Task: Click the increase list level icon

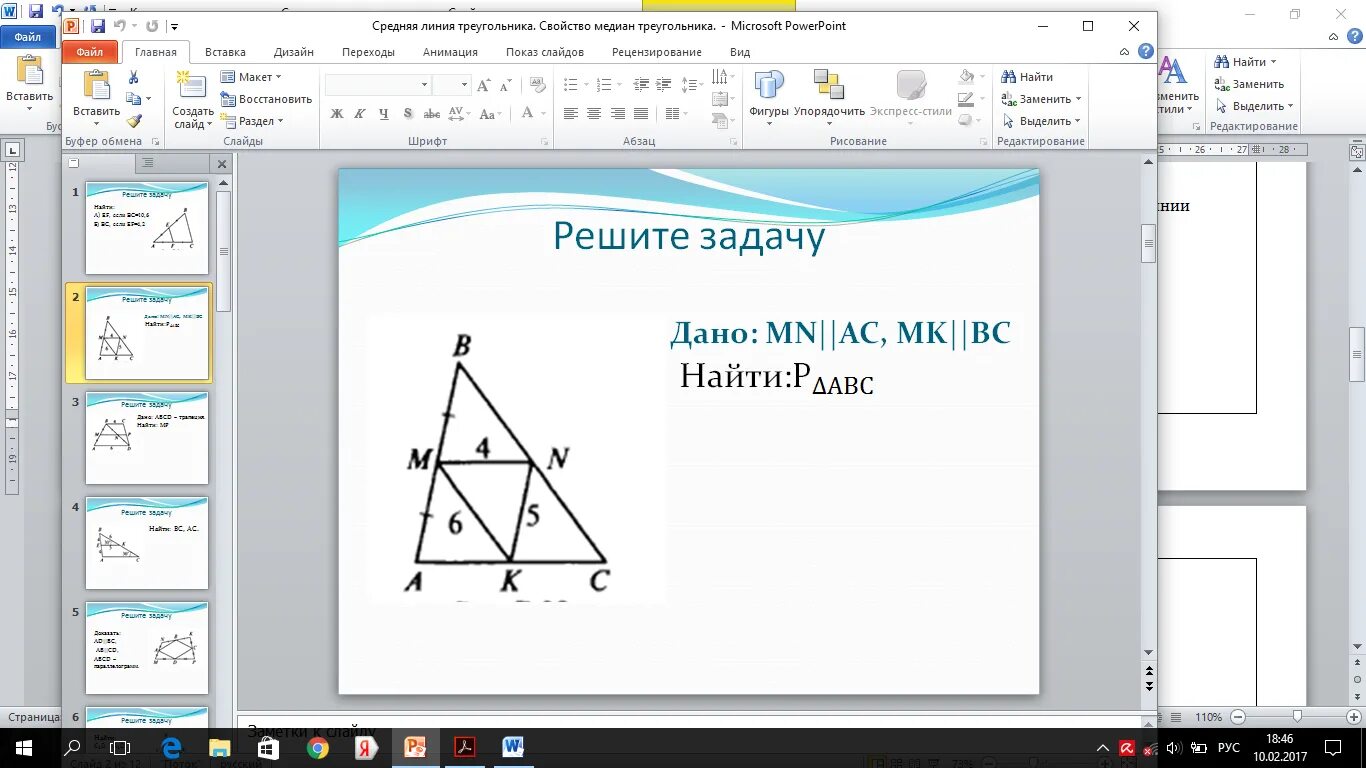Action: 663,83
